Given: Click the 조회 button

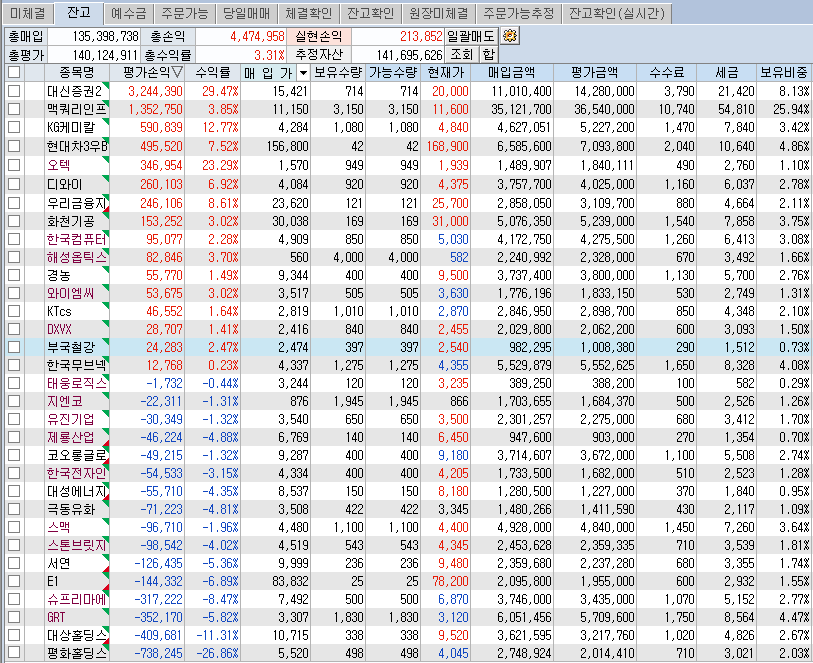Looking at the screenshot, I should coord(461,54).
